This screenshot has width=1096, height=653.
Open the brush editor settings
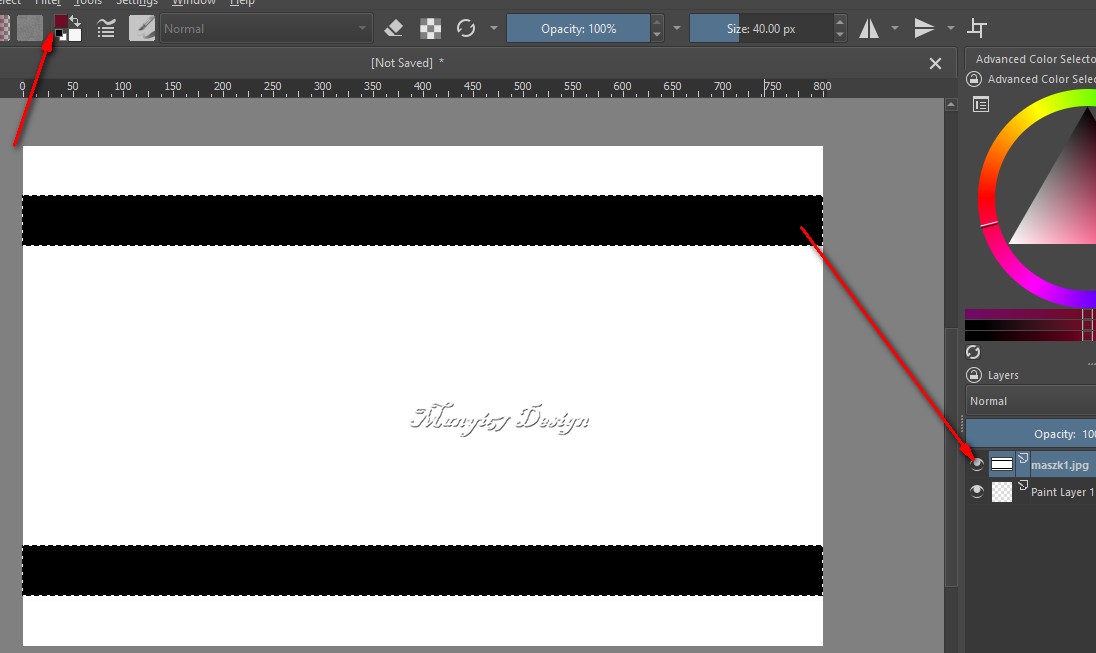pos(106,29)
